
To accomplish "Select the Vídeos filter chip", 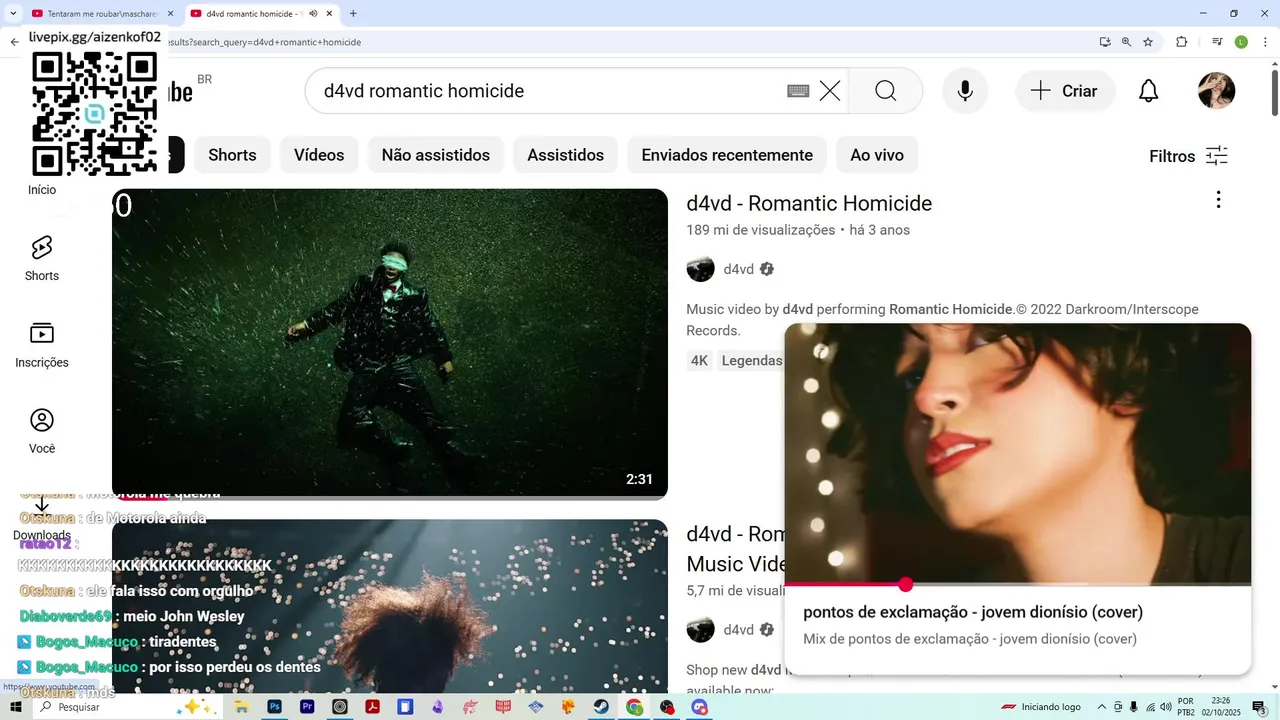I will (319, 155).
